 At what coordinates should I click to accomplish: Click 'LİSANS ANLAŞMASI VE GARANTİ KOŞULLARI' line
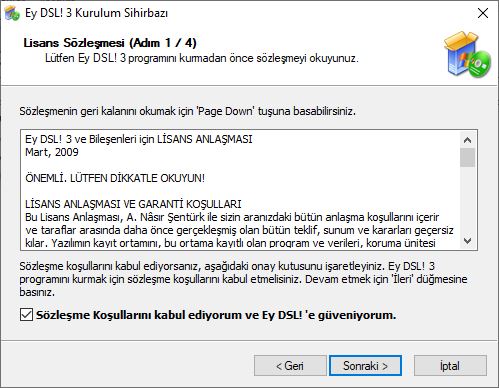point(133,204)
